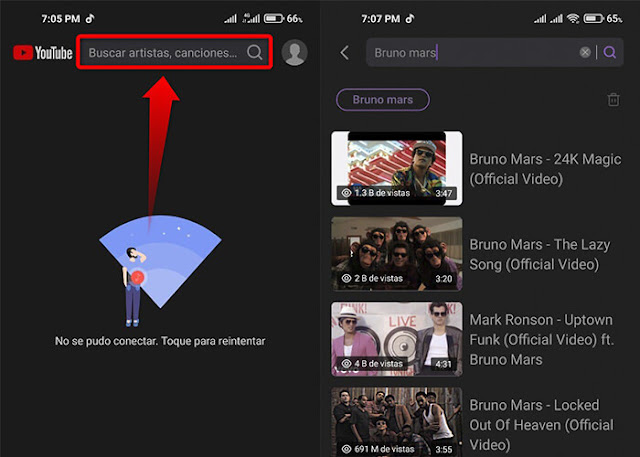The width and height of the screenshot is (640, 457).
Task: Tap title 'Bruno Mars - The Lazy Song (Official Video)'
Action: pyautogui.click(x=540, y=254)
